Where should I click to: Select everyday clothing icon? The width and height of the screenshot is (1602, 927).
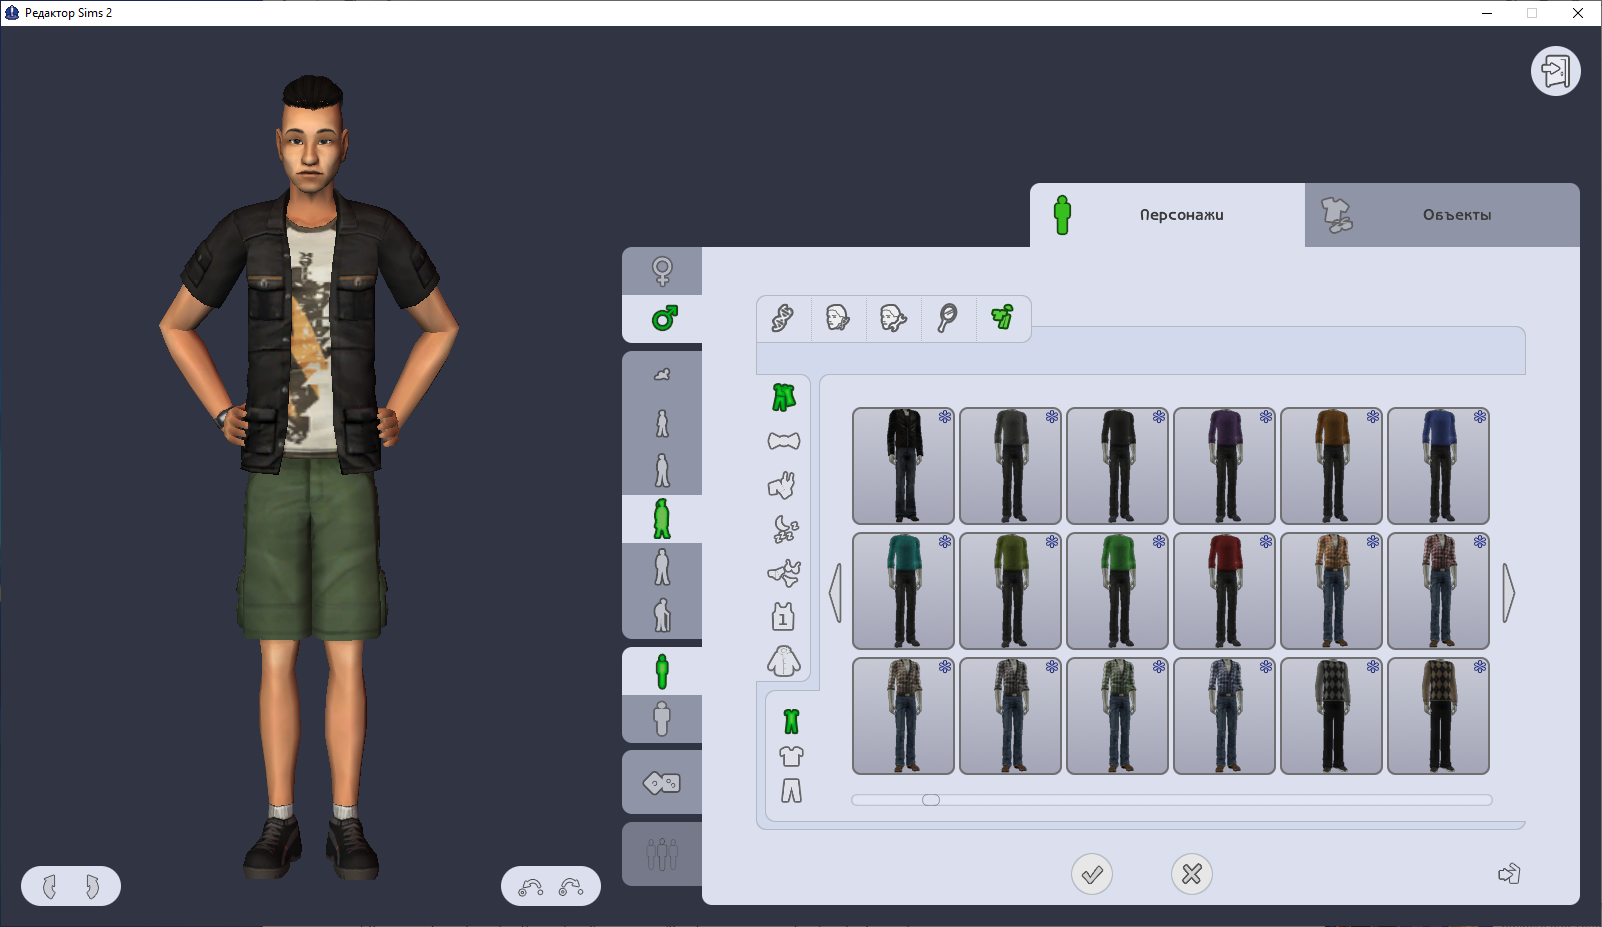coord(783,398)
